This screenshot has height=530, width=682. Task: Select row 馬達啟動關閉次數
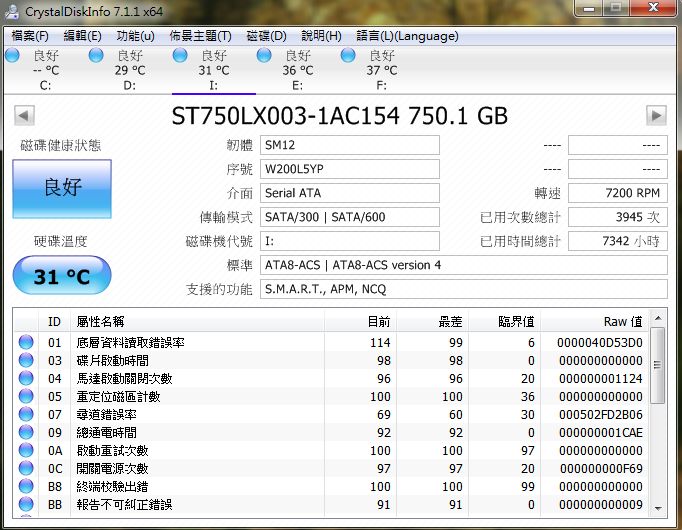331,378
